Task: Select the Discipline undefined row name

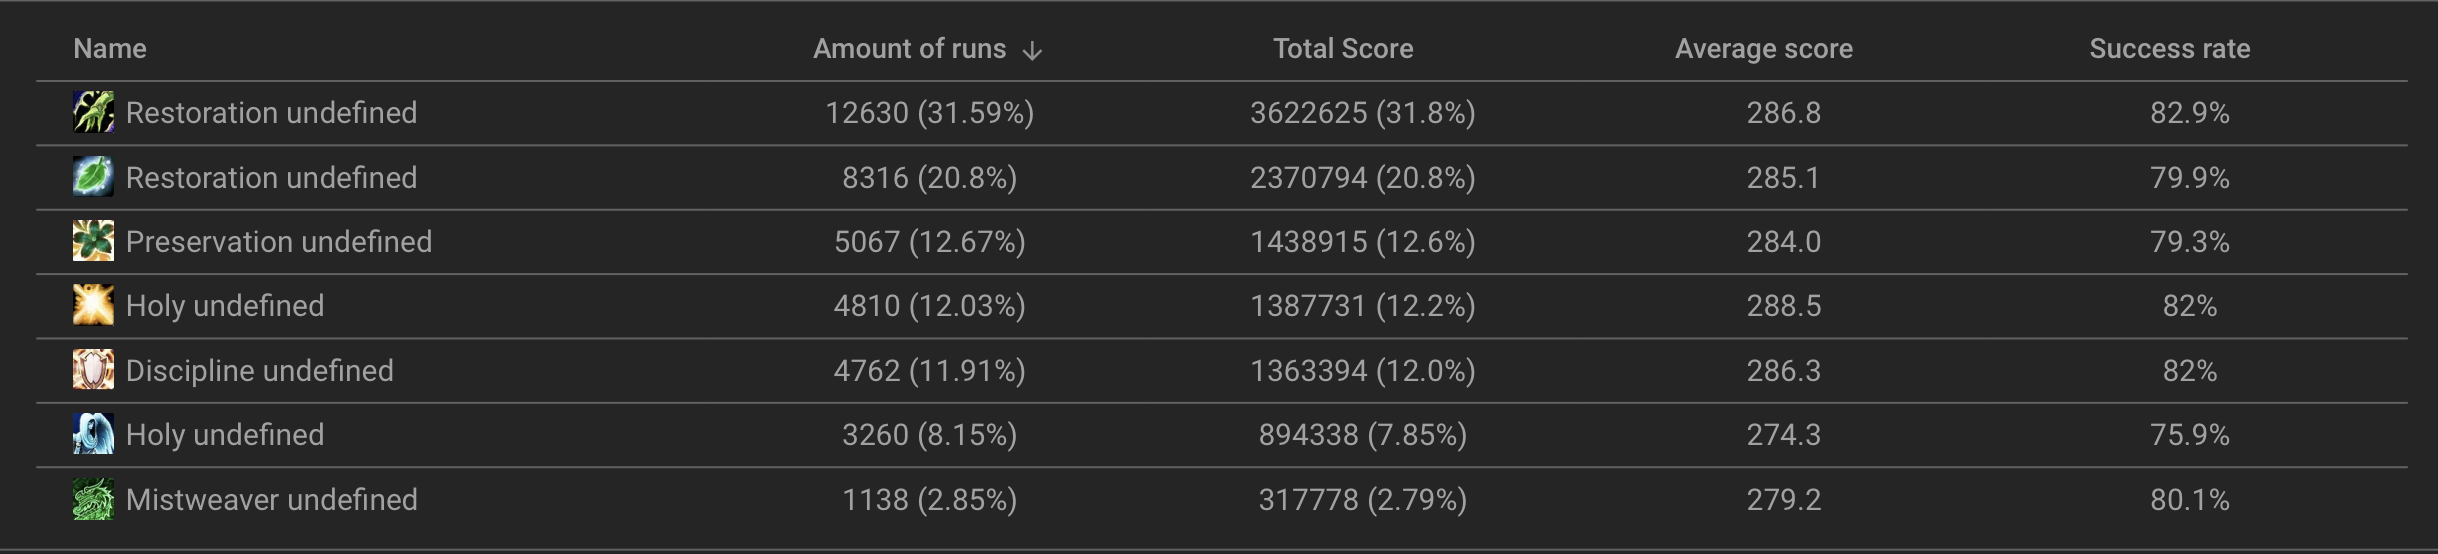Action: (x=260, y=371)
